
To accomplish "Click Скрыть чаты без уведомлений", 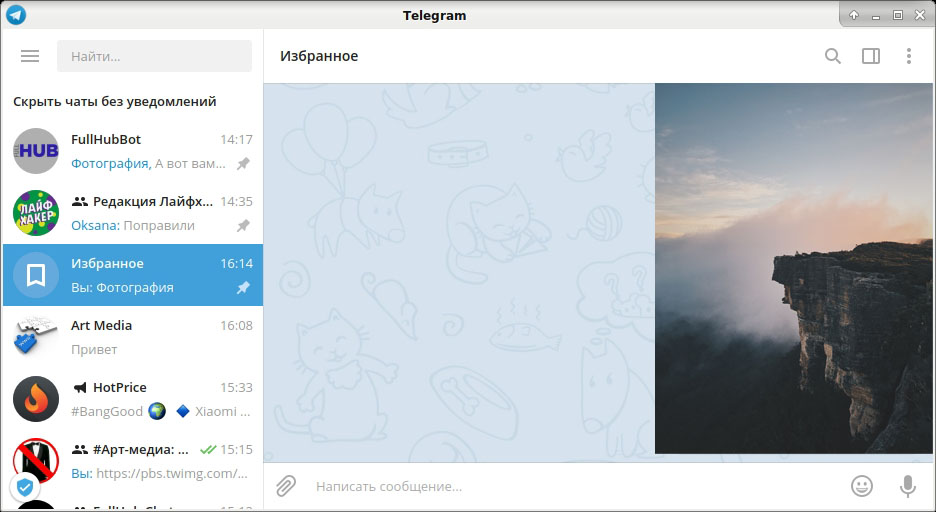I will point(115,101).
